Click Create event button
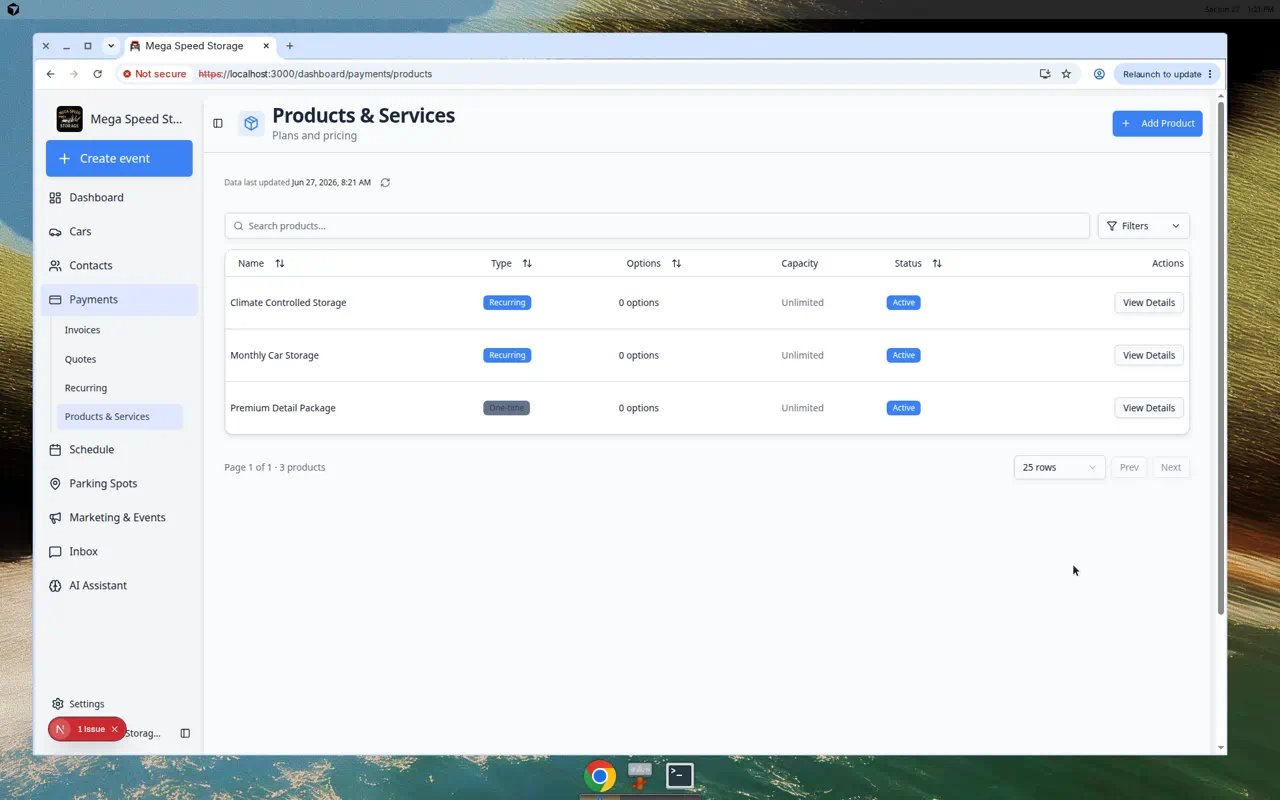 pos(119,158)
